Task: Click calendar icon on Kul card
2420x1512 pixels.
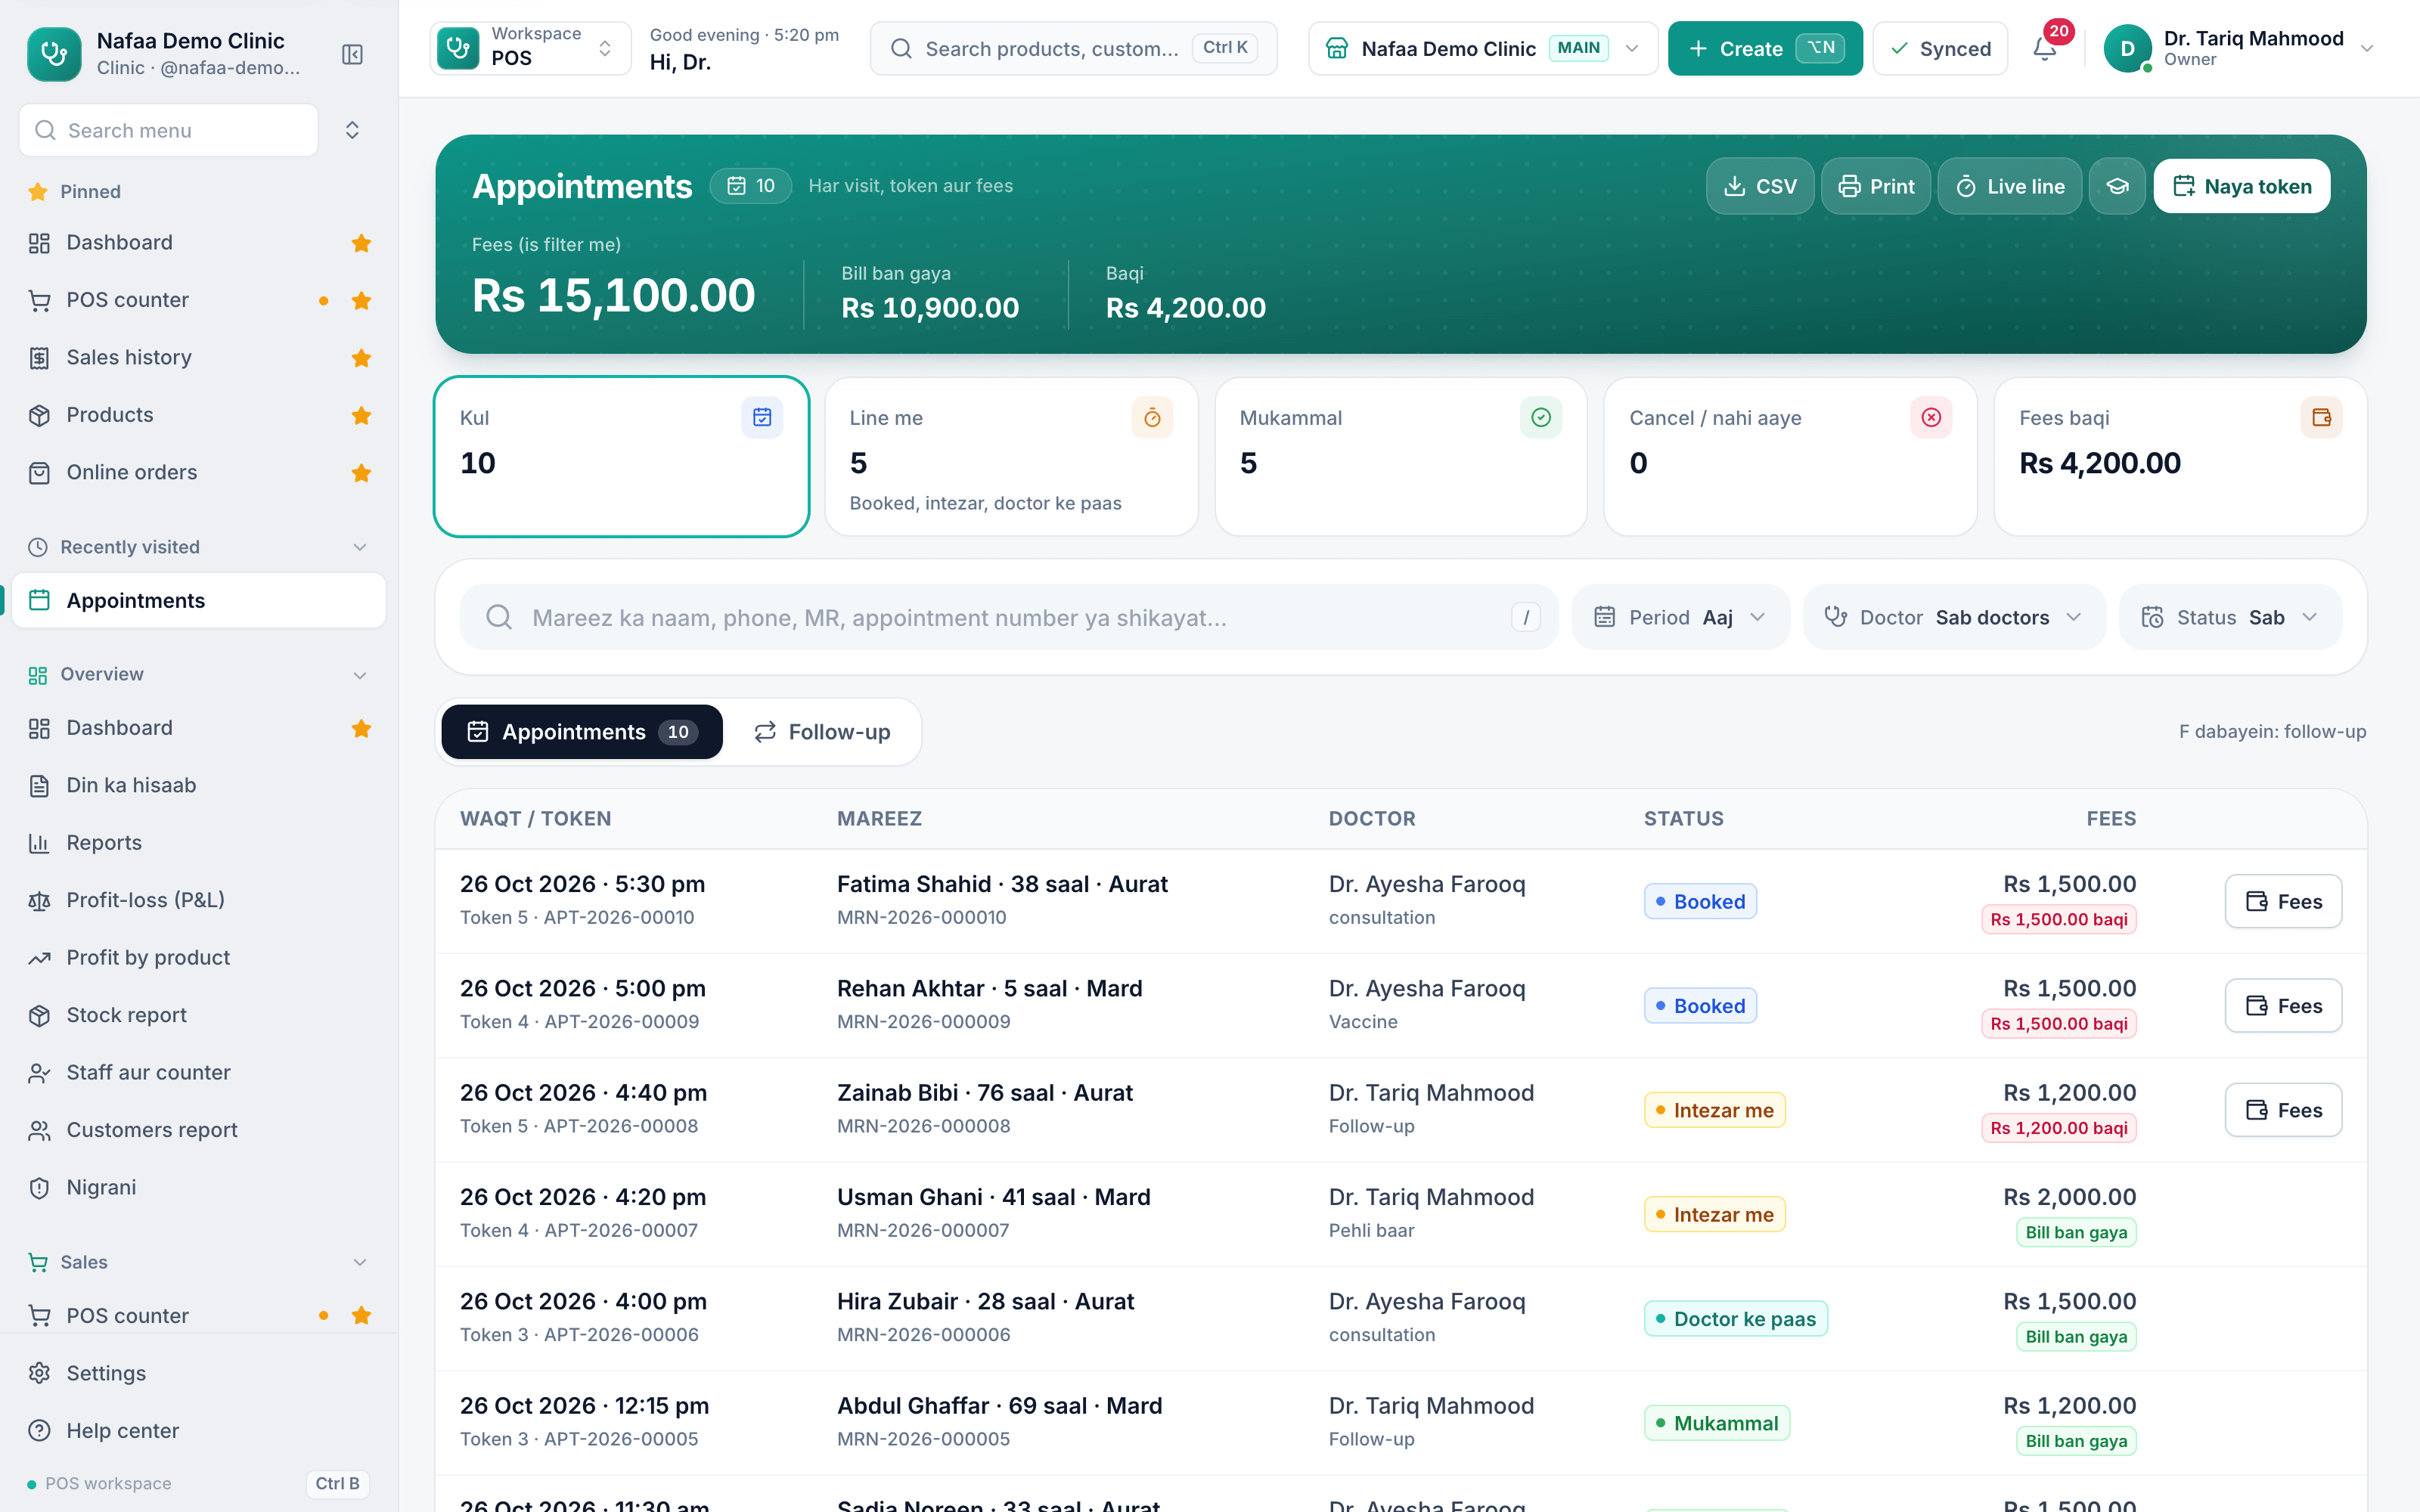Action: pos(762,417)
